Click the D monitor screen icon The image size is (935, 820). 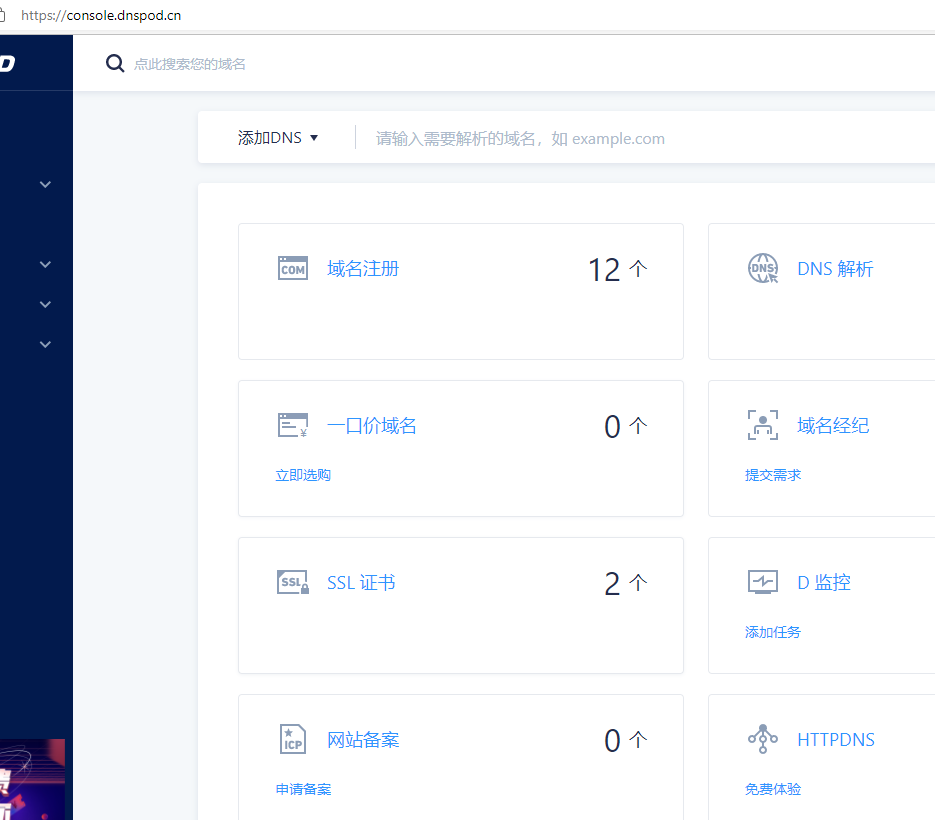(763, 582)
